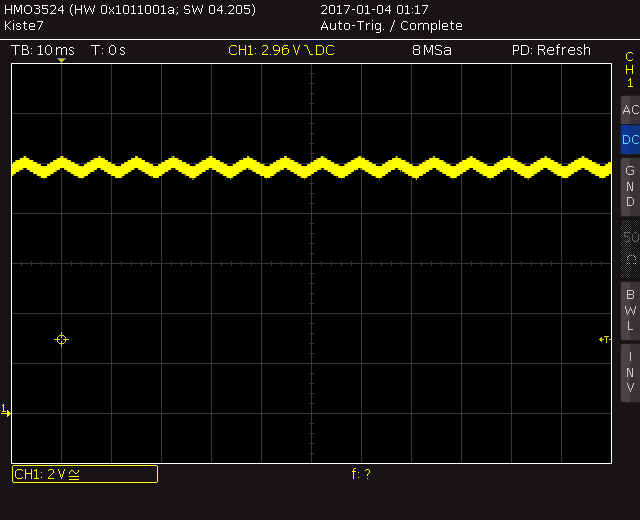Set channel coupling to GND
640x520 pixels.
(x=630, y=186)
